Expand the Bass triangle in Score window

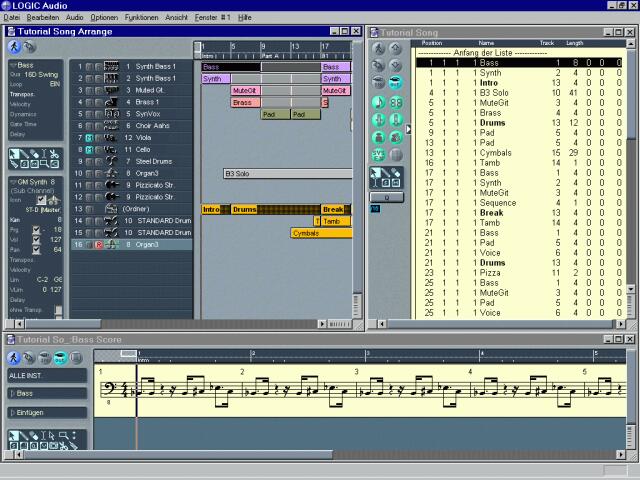pos(12,393)
